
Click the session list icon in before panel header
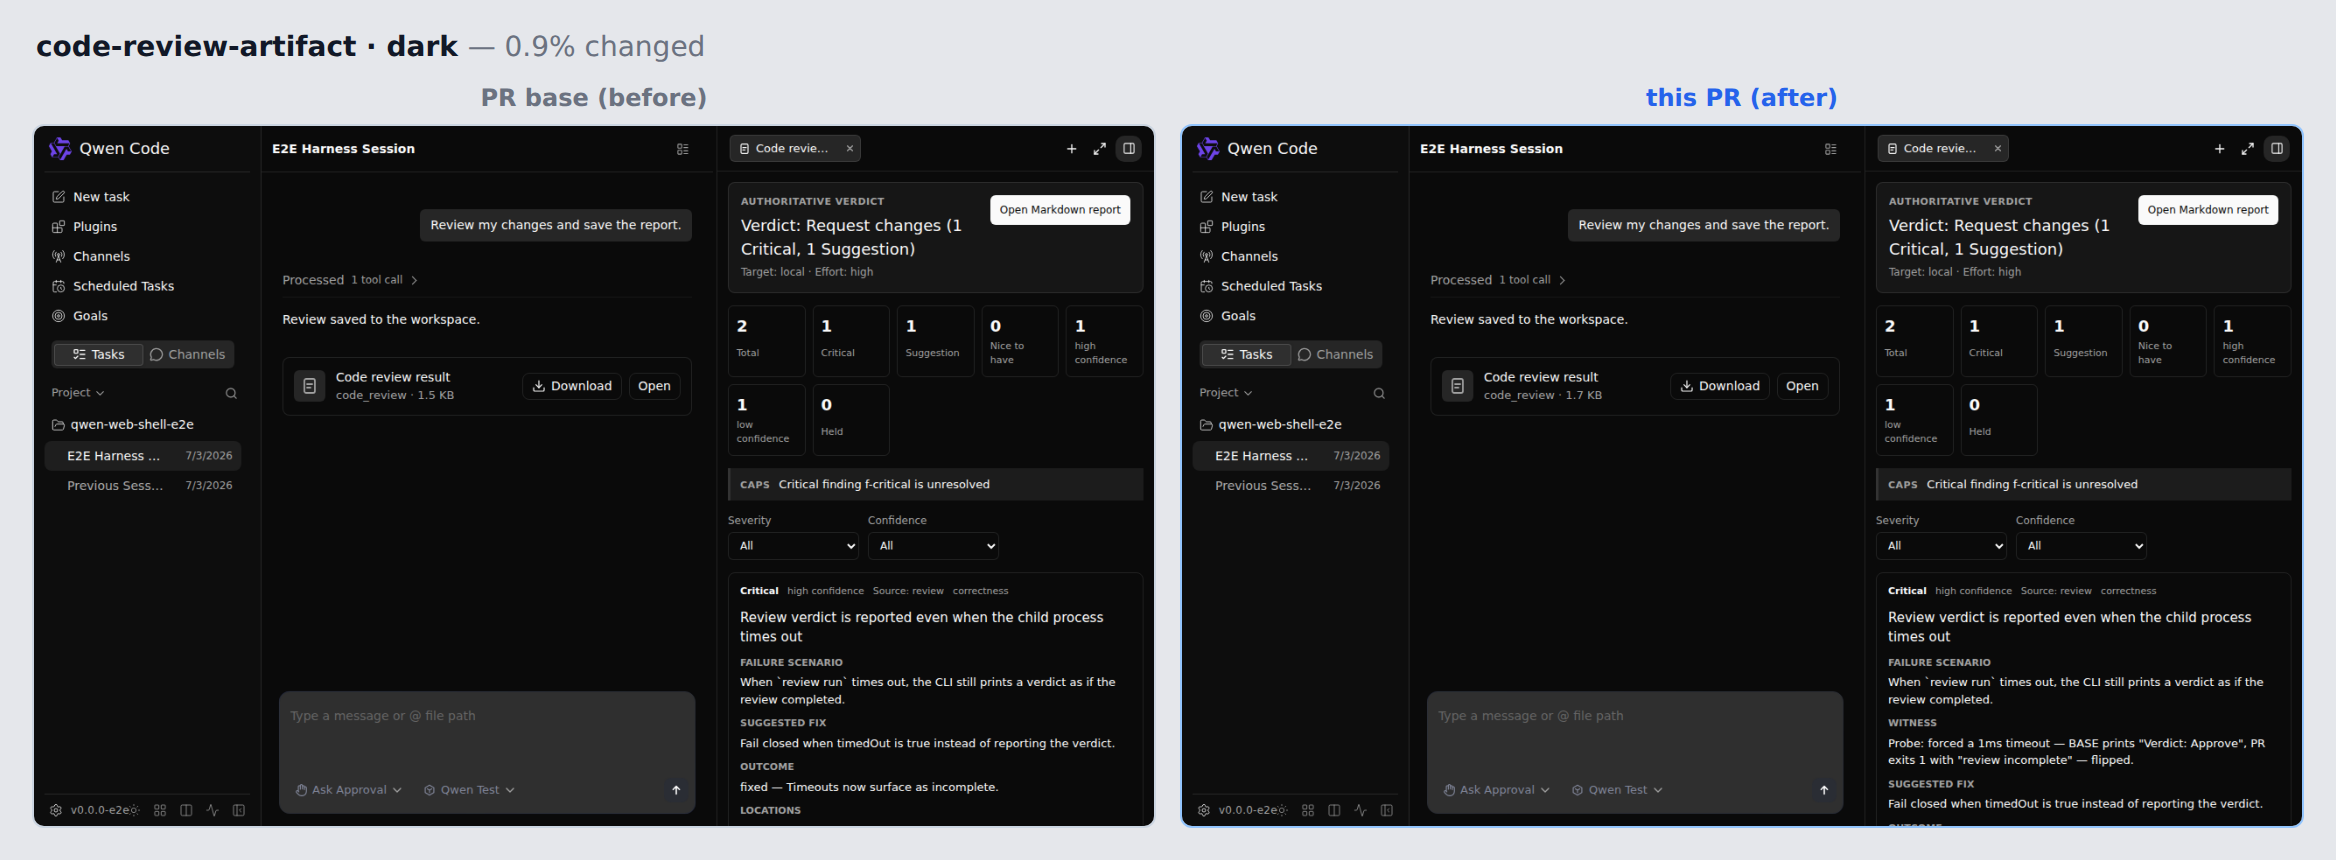tap(683, 149)
